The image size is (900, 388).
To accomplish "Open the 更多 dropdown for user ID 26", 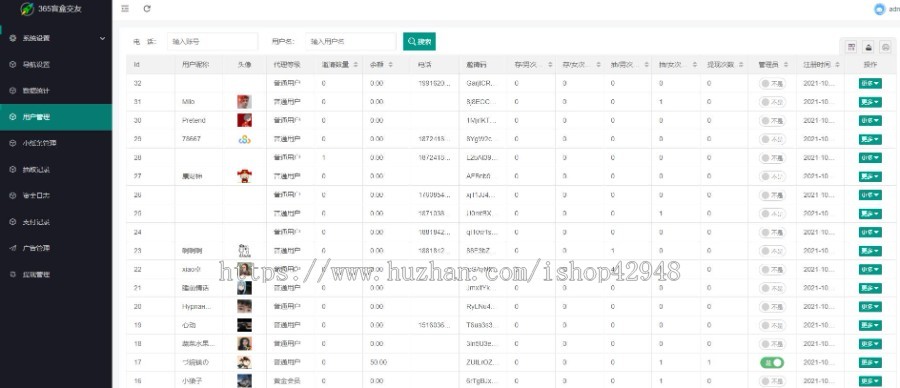I will click(x=870, y=195).
